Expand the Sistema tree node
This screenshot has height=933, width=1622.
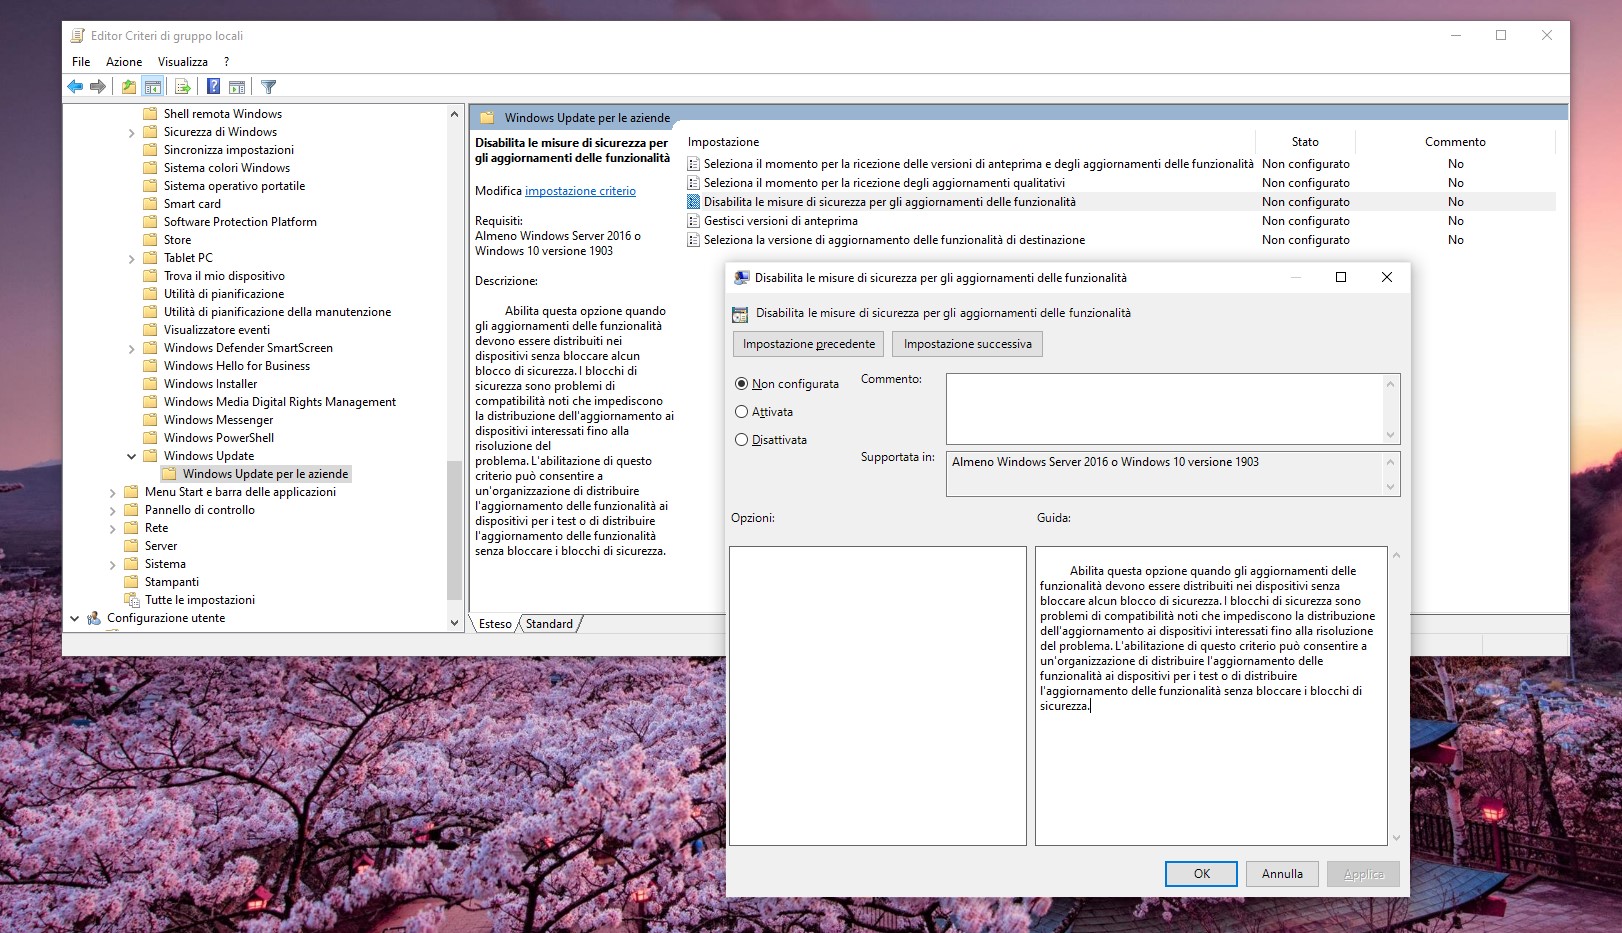(113, 565)
